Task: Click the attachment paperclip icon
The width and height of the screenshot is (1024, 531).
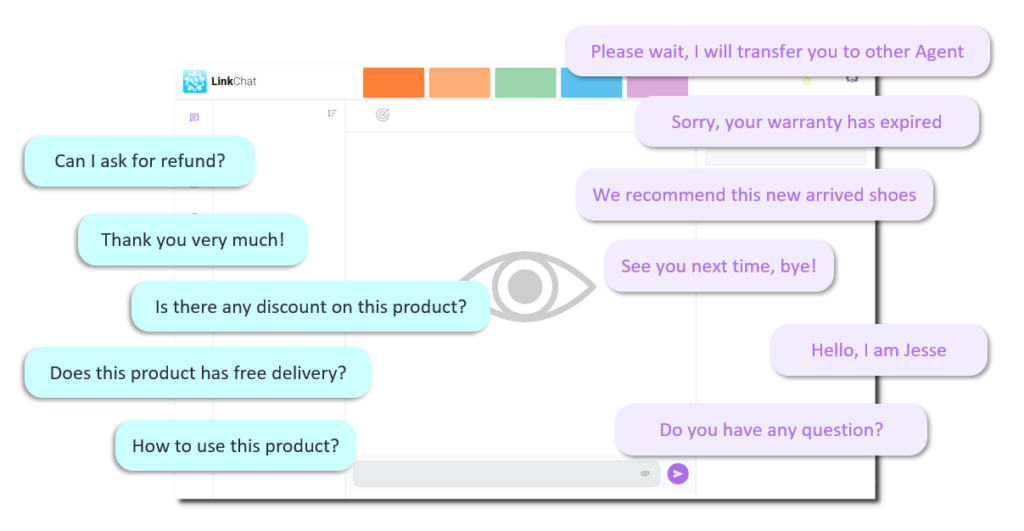Action: pos(645,474)
